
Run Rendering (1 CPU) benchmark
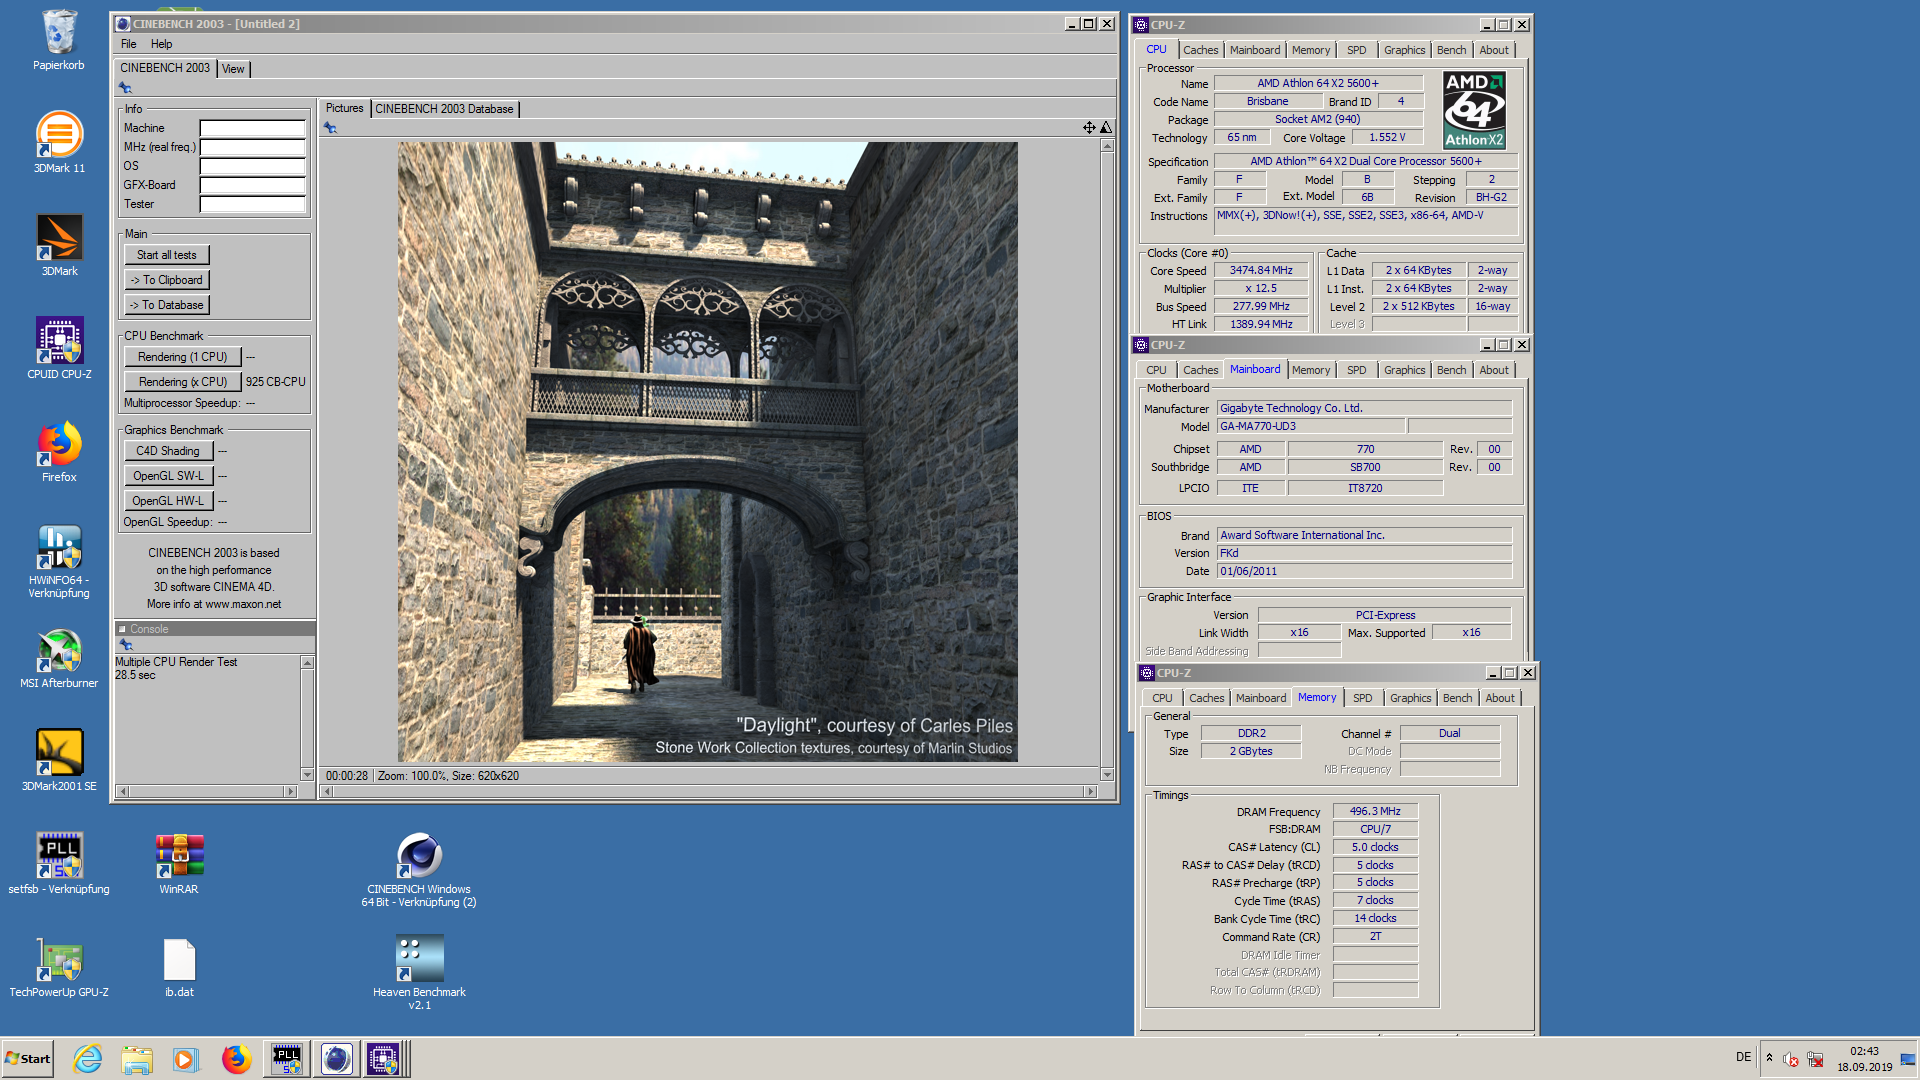click(183, 357)
